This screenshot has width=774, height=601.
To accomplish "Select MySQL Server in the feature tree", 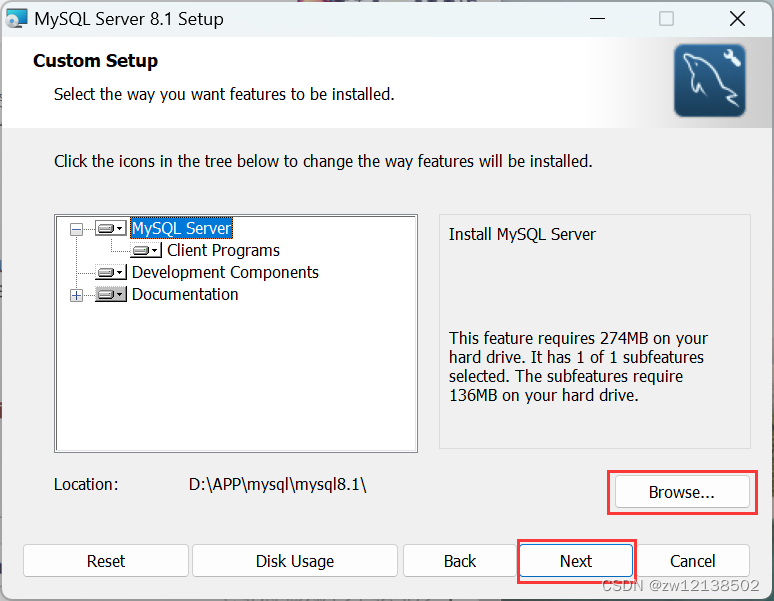I will click(181, 228).
